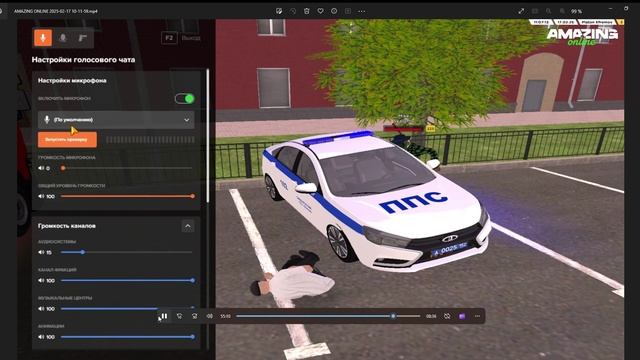Click the 99 % zoom level value
The width and height of the screenshot is (640, 360).
click(576, 11)
